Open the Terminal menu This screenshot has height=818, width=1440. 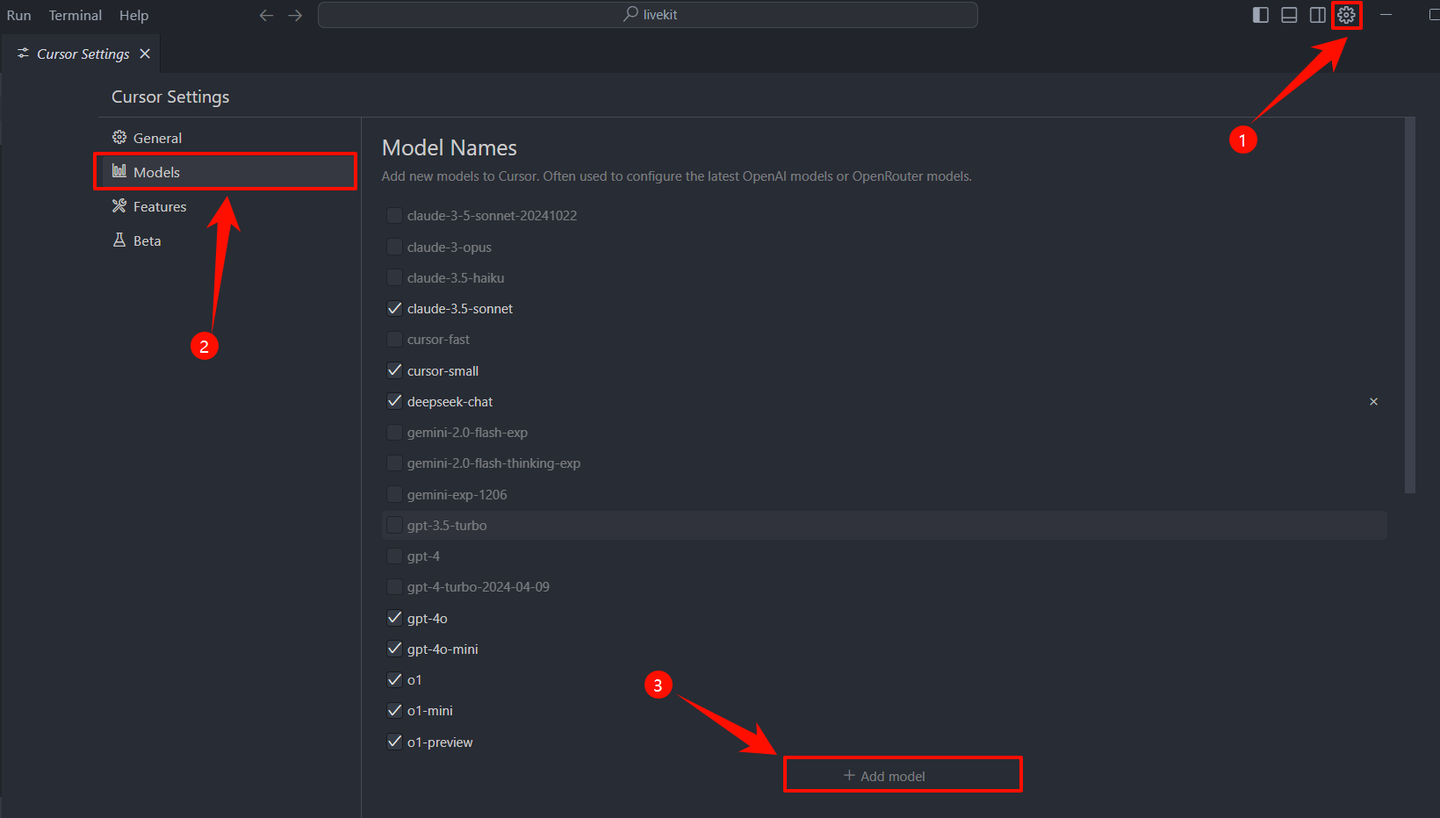(x=75, y=15)
